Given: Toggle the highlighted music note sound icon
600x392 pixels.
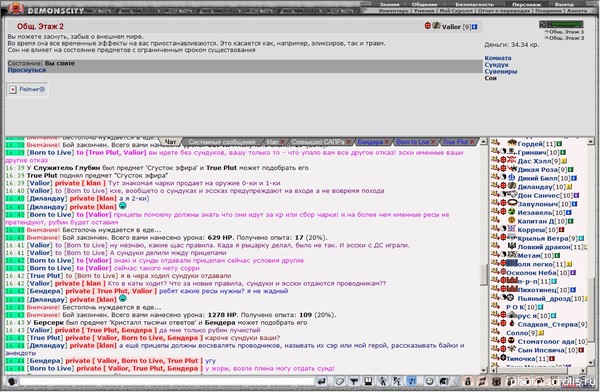Looking at the screenshot, I should 411,381.
